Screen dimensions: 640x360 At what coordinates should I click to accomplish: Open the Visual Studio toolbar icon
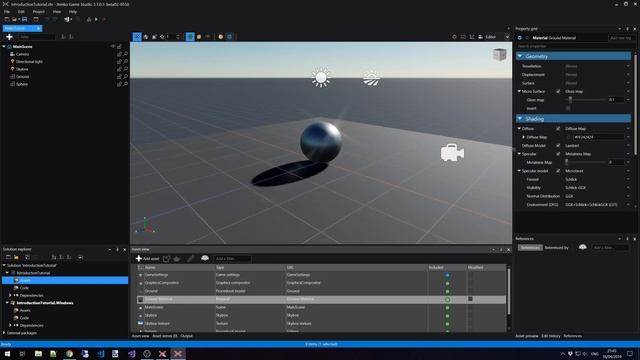[67, 19]
